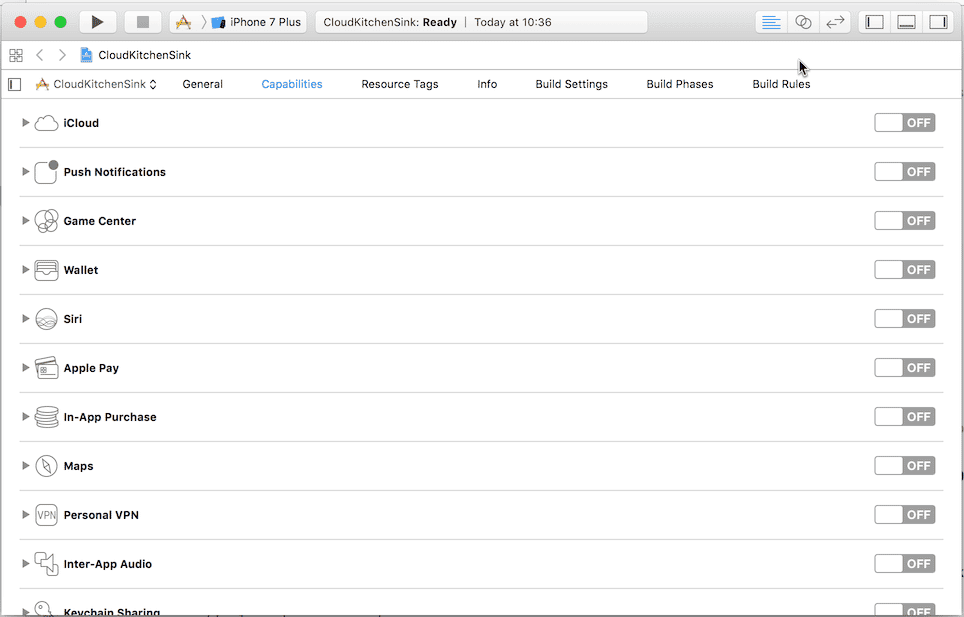Click the Siri waveform icon
The width and height of the screenshot is (964, 617).
point(46,319)
